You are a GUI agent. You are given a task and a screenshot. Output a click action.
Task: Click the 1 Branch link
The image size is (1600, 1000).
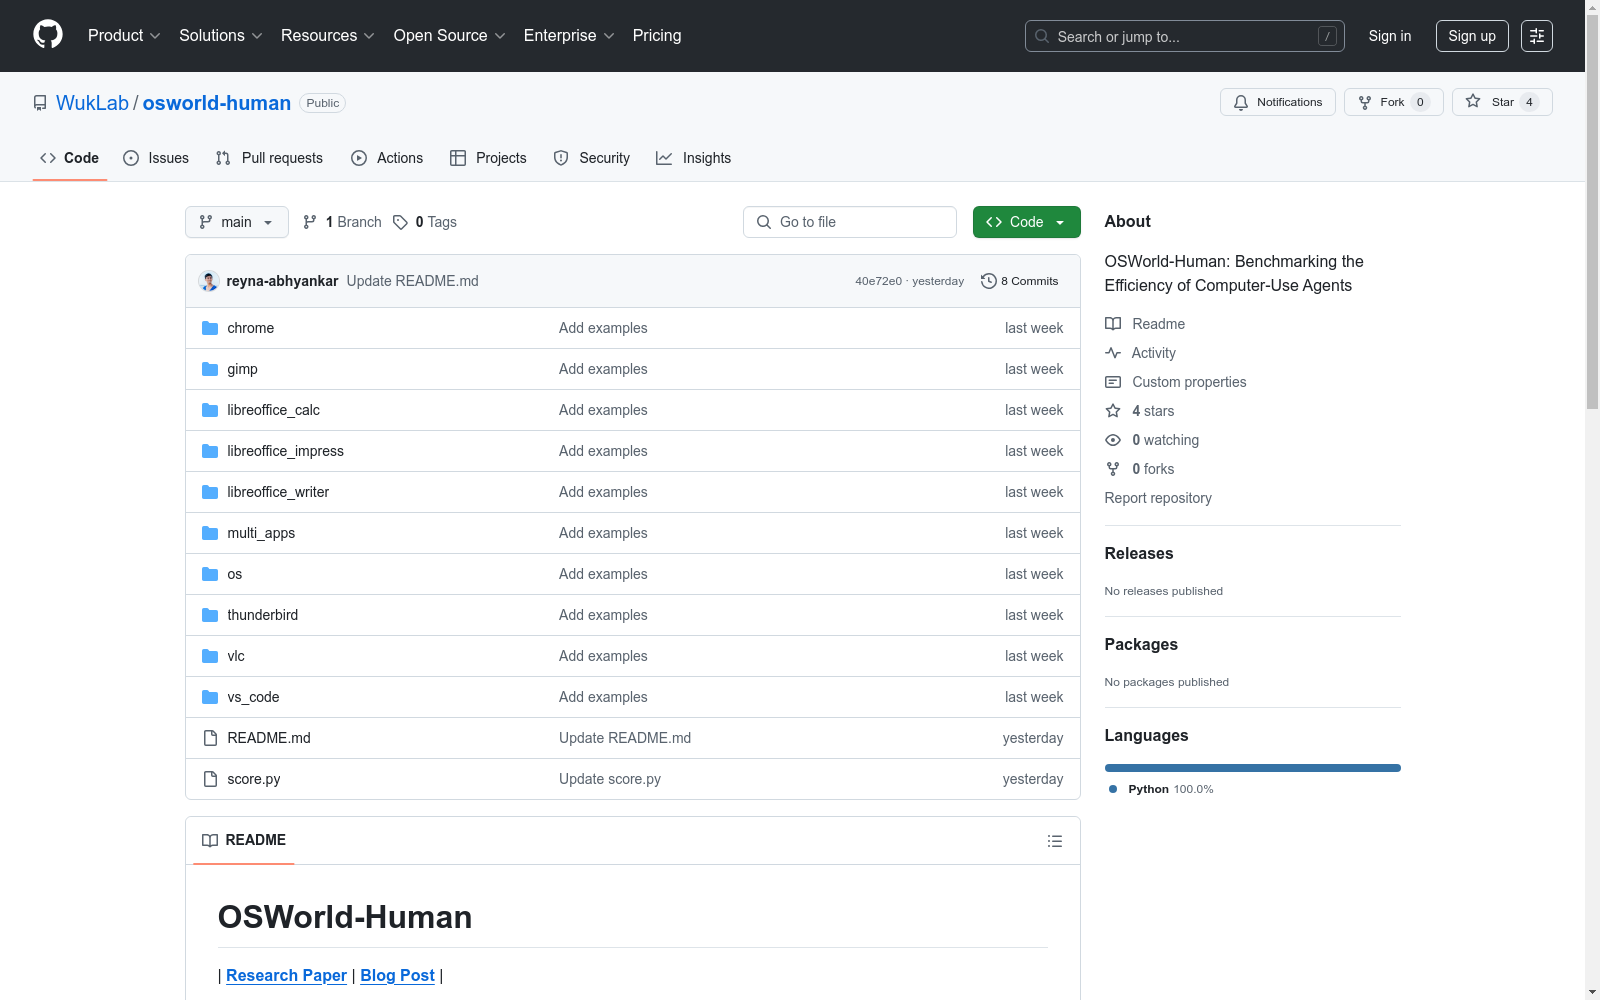[x=342, y=222]
